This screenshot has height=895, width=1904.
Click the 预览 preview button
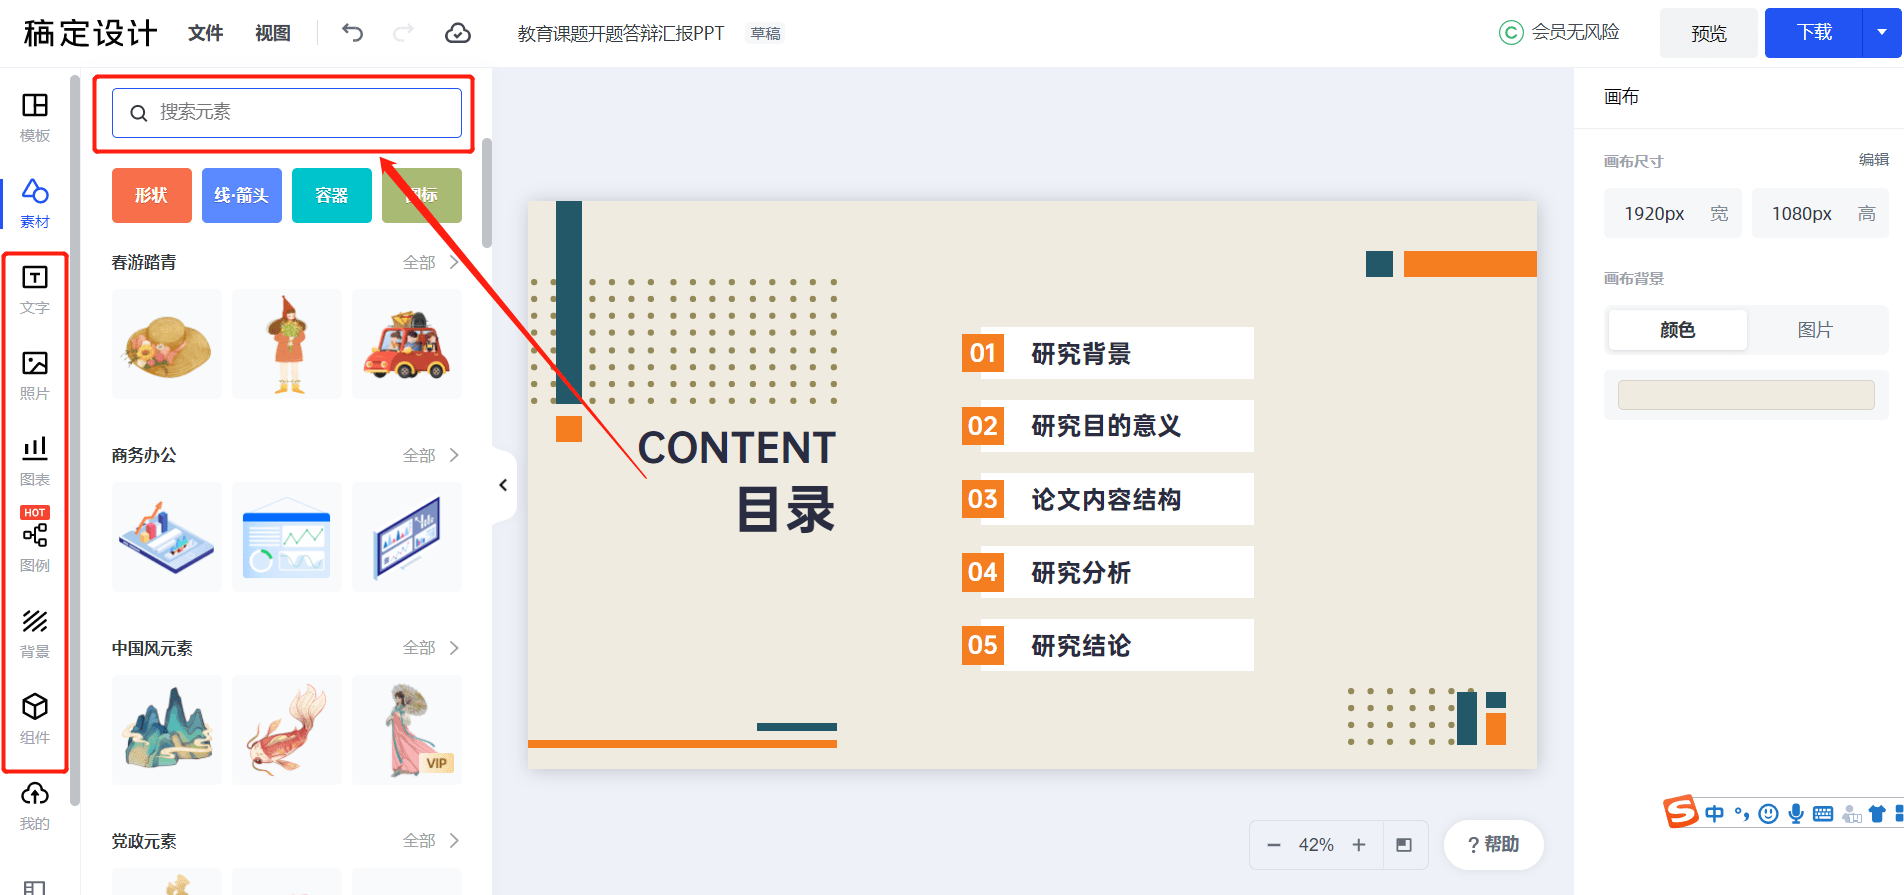tap(1709, 33)
